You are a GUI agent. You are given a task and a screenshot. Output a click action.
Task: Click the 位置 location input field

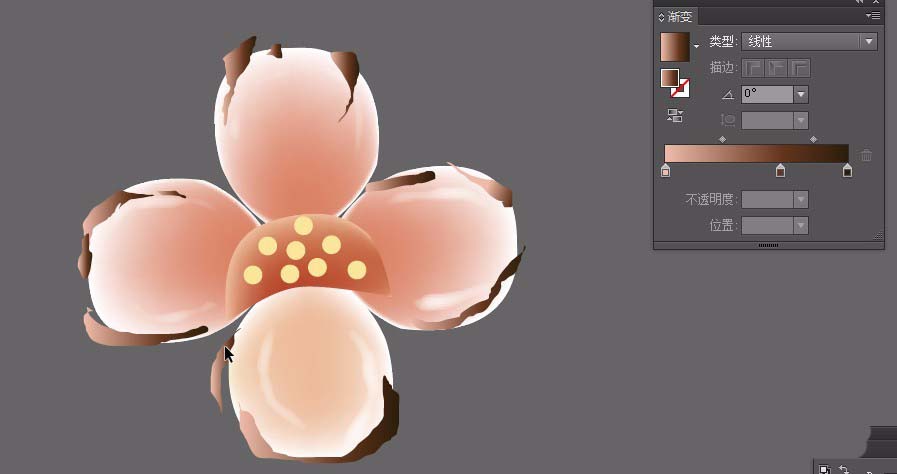coord(767,225)
